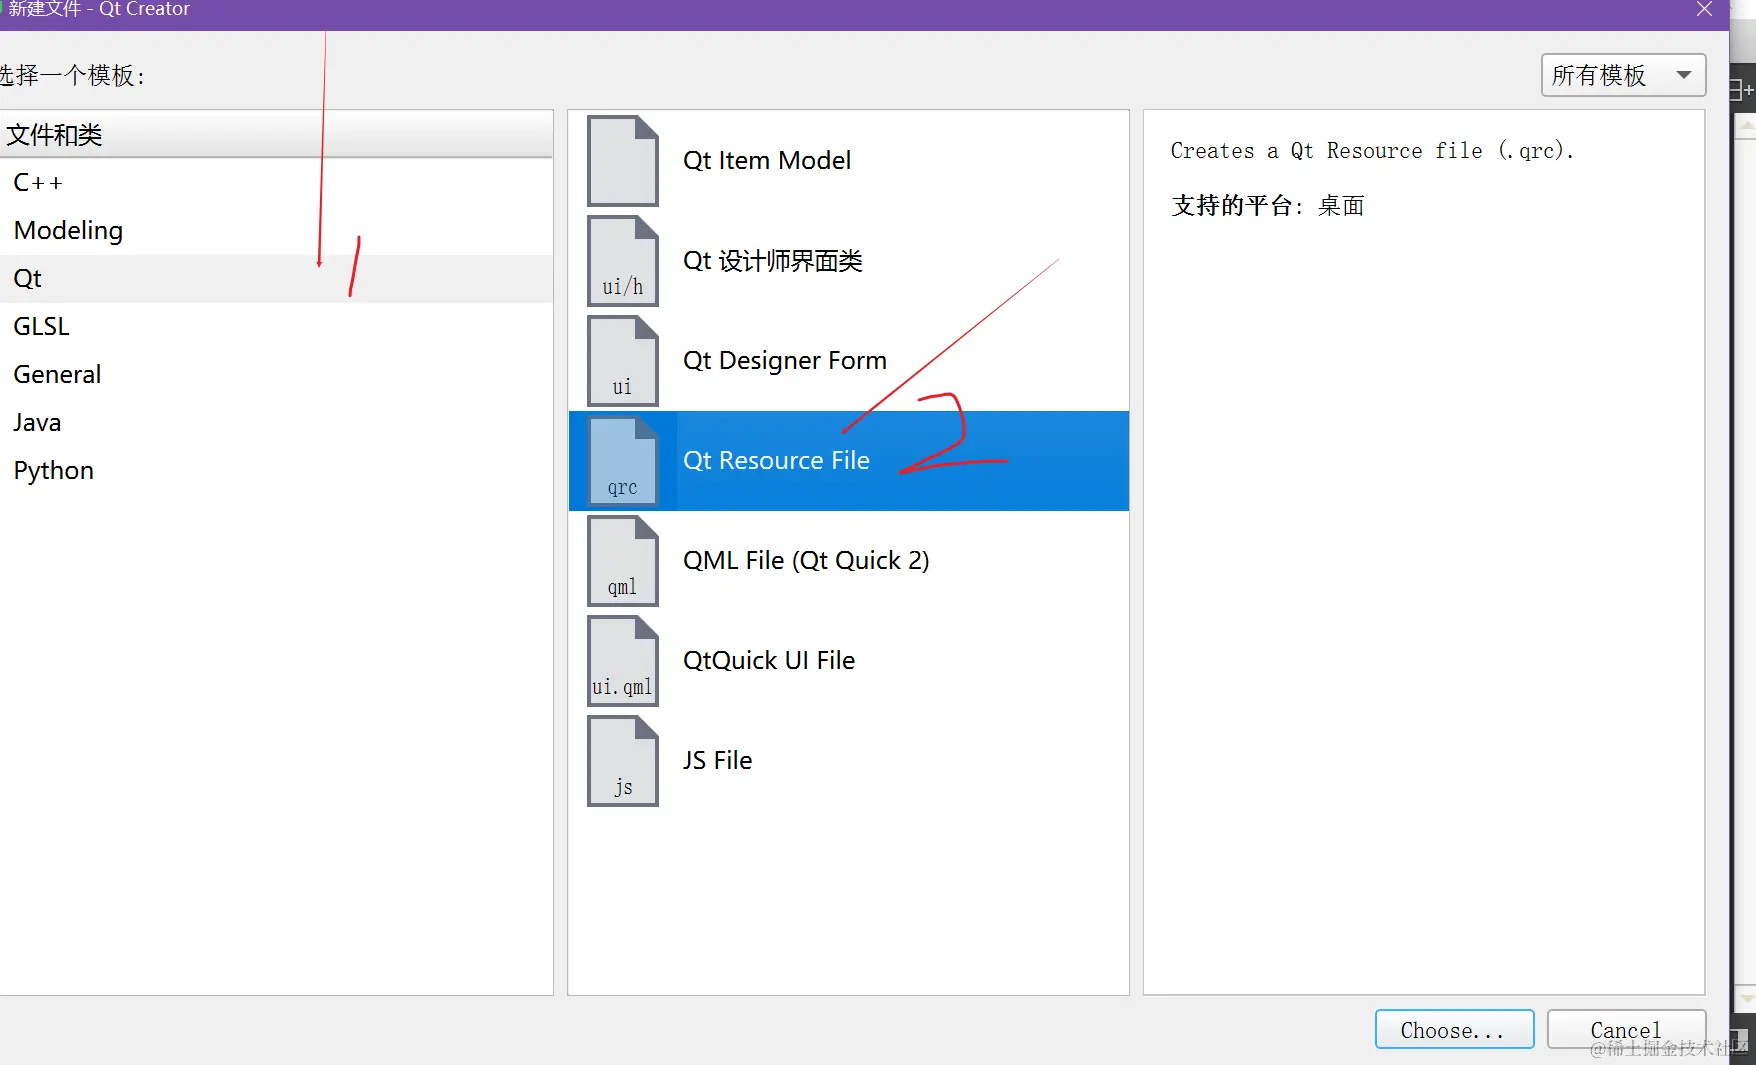Click the ui/h Qt designer class icon

point(622,261)
